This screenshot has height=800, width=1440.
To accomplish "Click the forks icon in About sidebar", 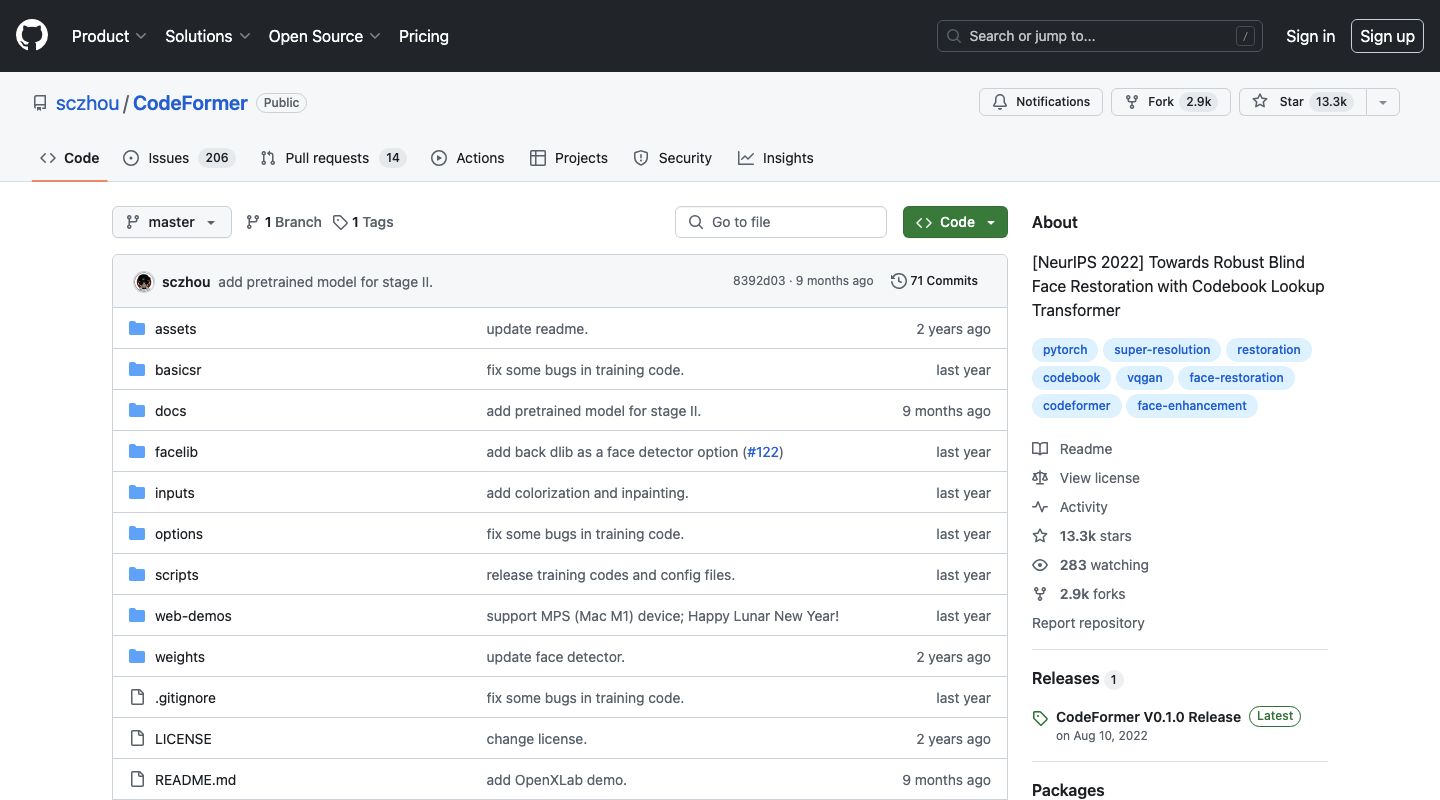I will coord(1040,594).
